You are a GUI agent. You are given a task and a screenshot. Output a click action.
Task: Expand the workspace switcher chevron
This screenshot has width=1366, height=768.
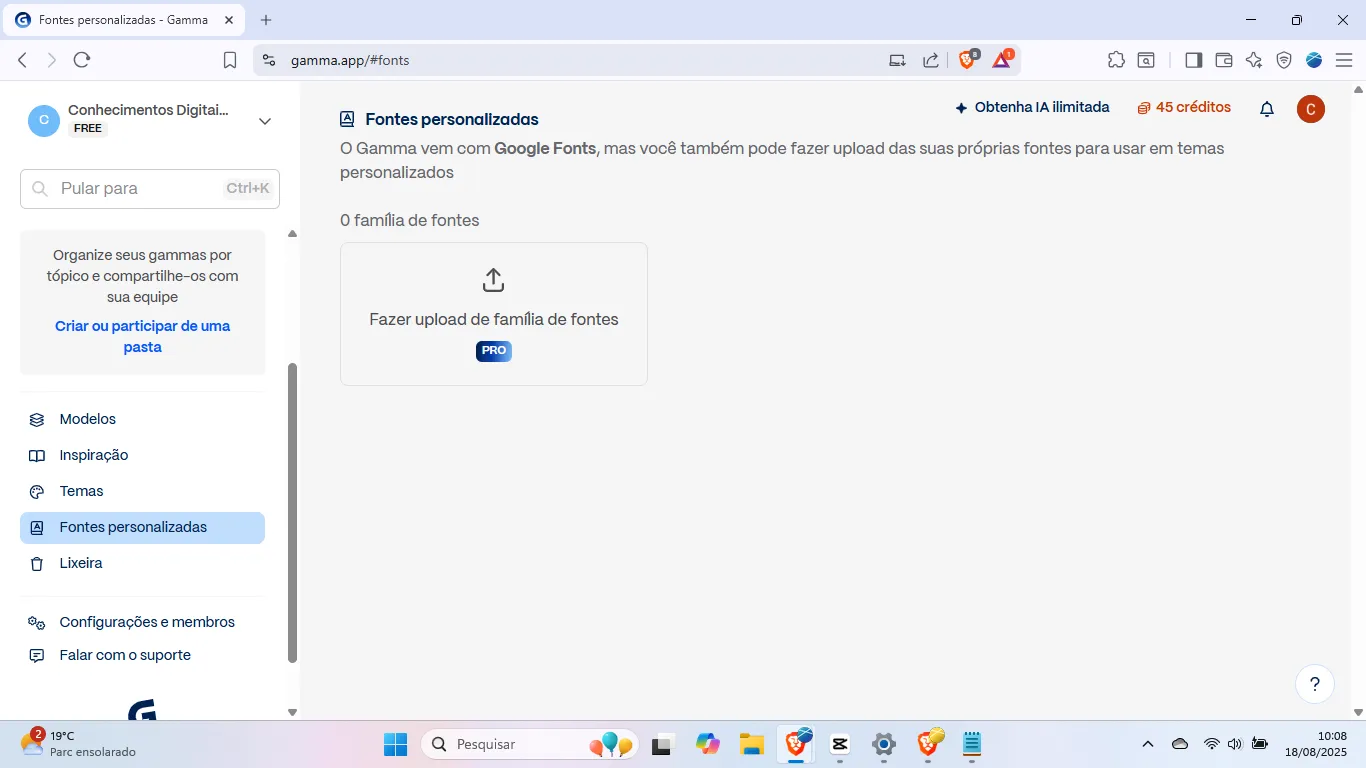pos(265,121)
